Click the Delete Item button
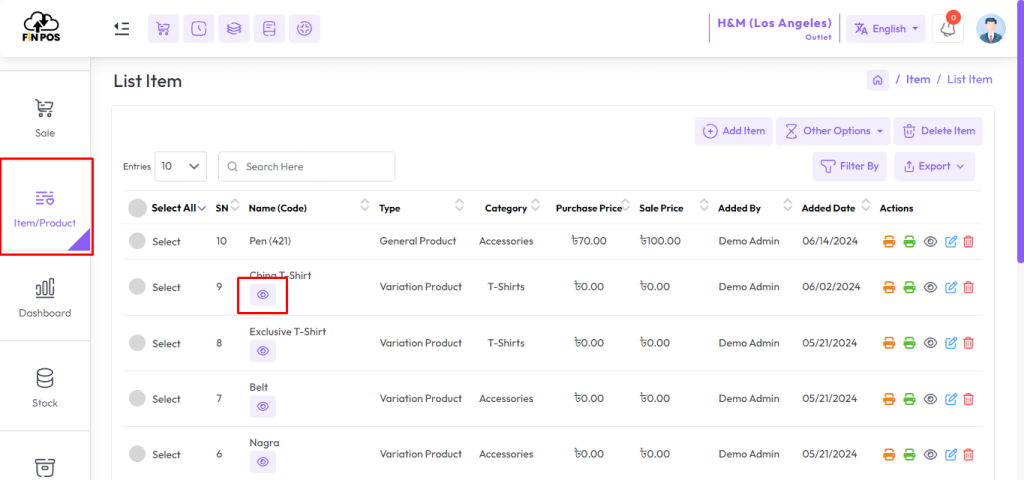The height and width of the screenshot is (480, 1024). pos(938,131)
